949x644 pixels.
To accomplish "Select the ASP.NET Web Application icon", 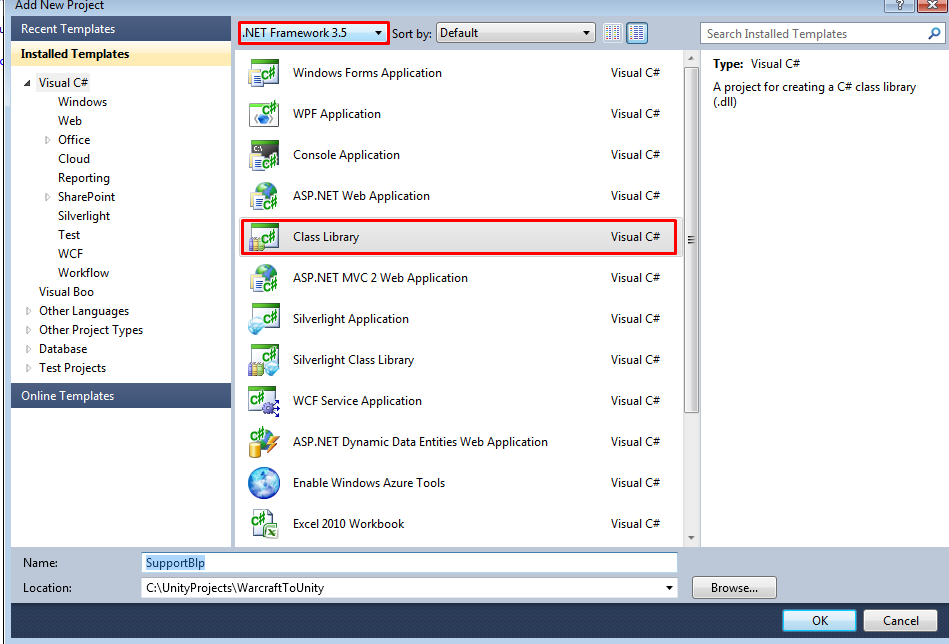I will click(x=264, y=196).
